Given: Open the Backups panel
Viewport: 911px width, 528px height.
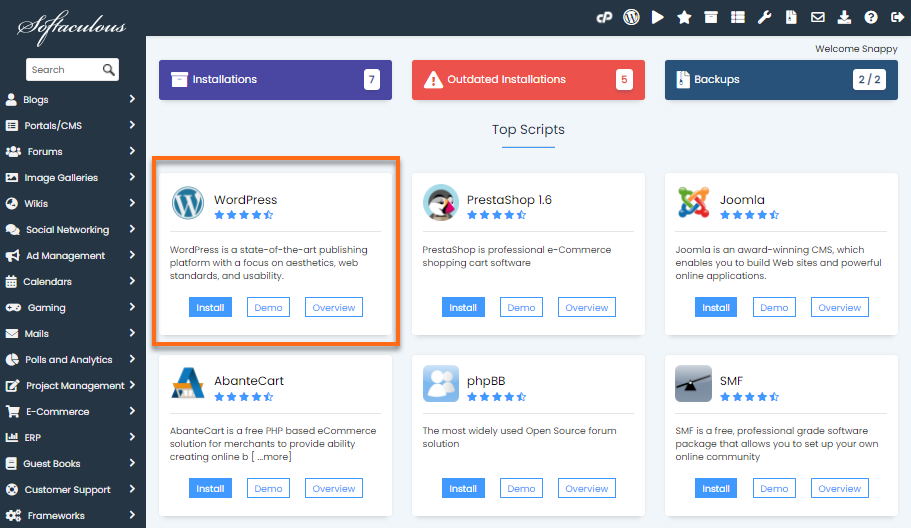Looking at the screenshot, I should (781, 80).
